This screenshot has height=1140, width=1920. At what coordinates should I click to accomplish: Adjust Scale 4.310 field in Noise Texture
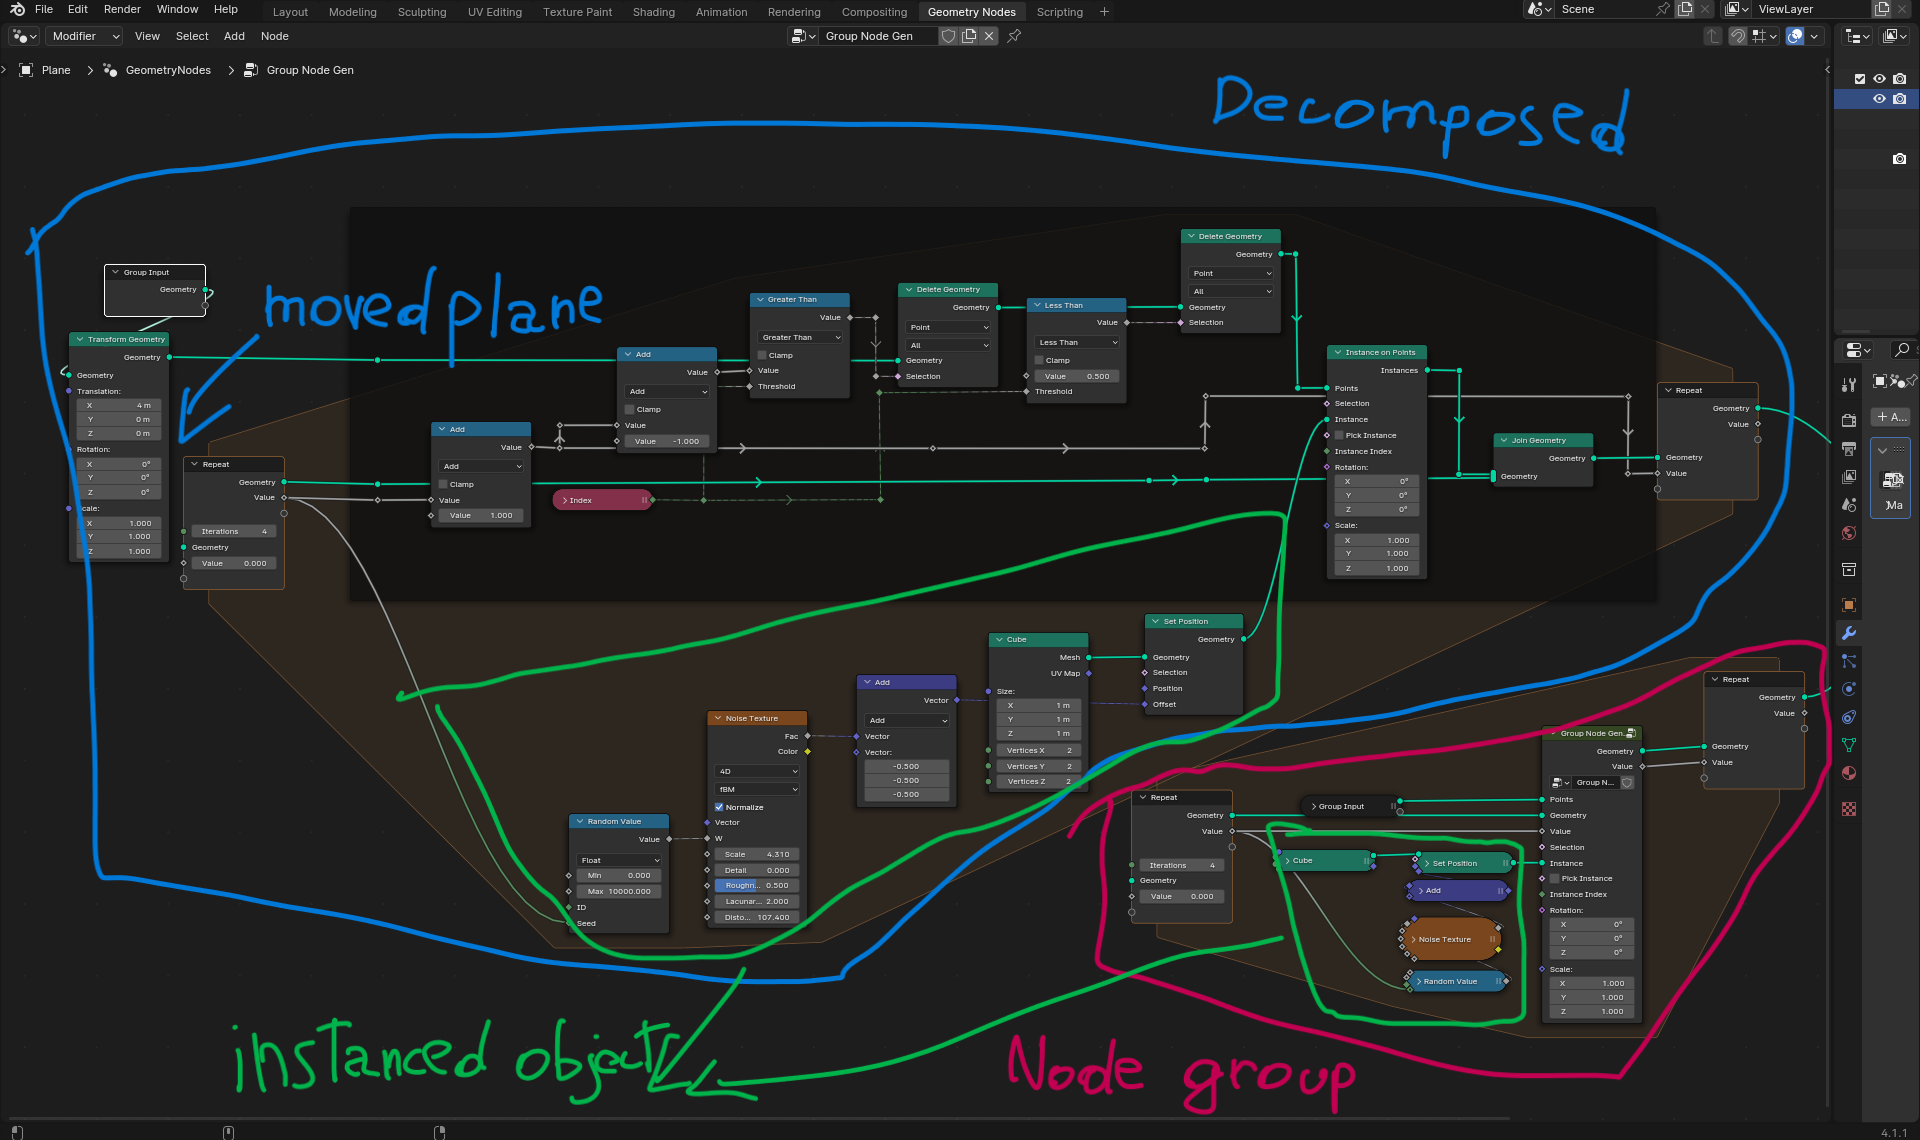757,854
